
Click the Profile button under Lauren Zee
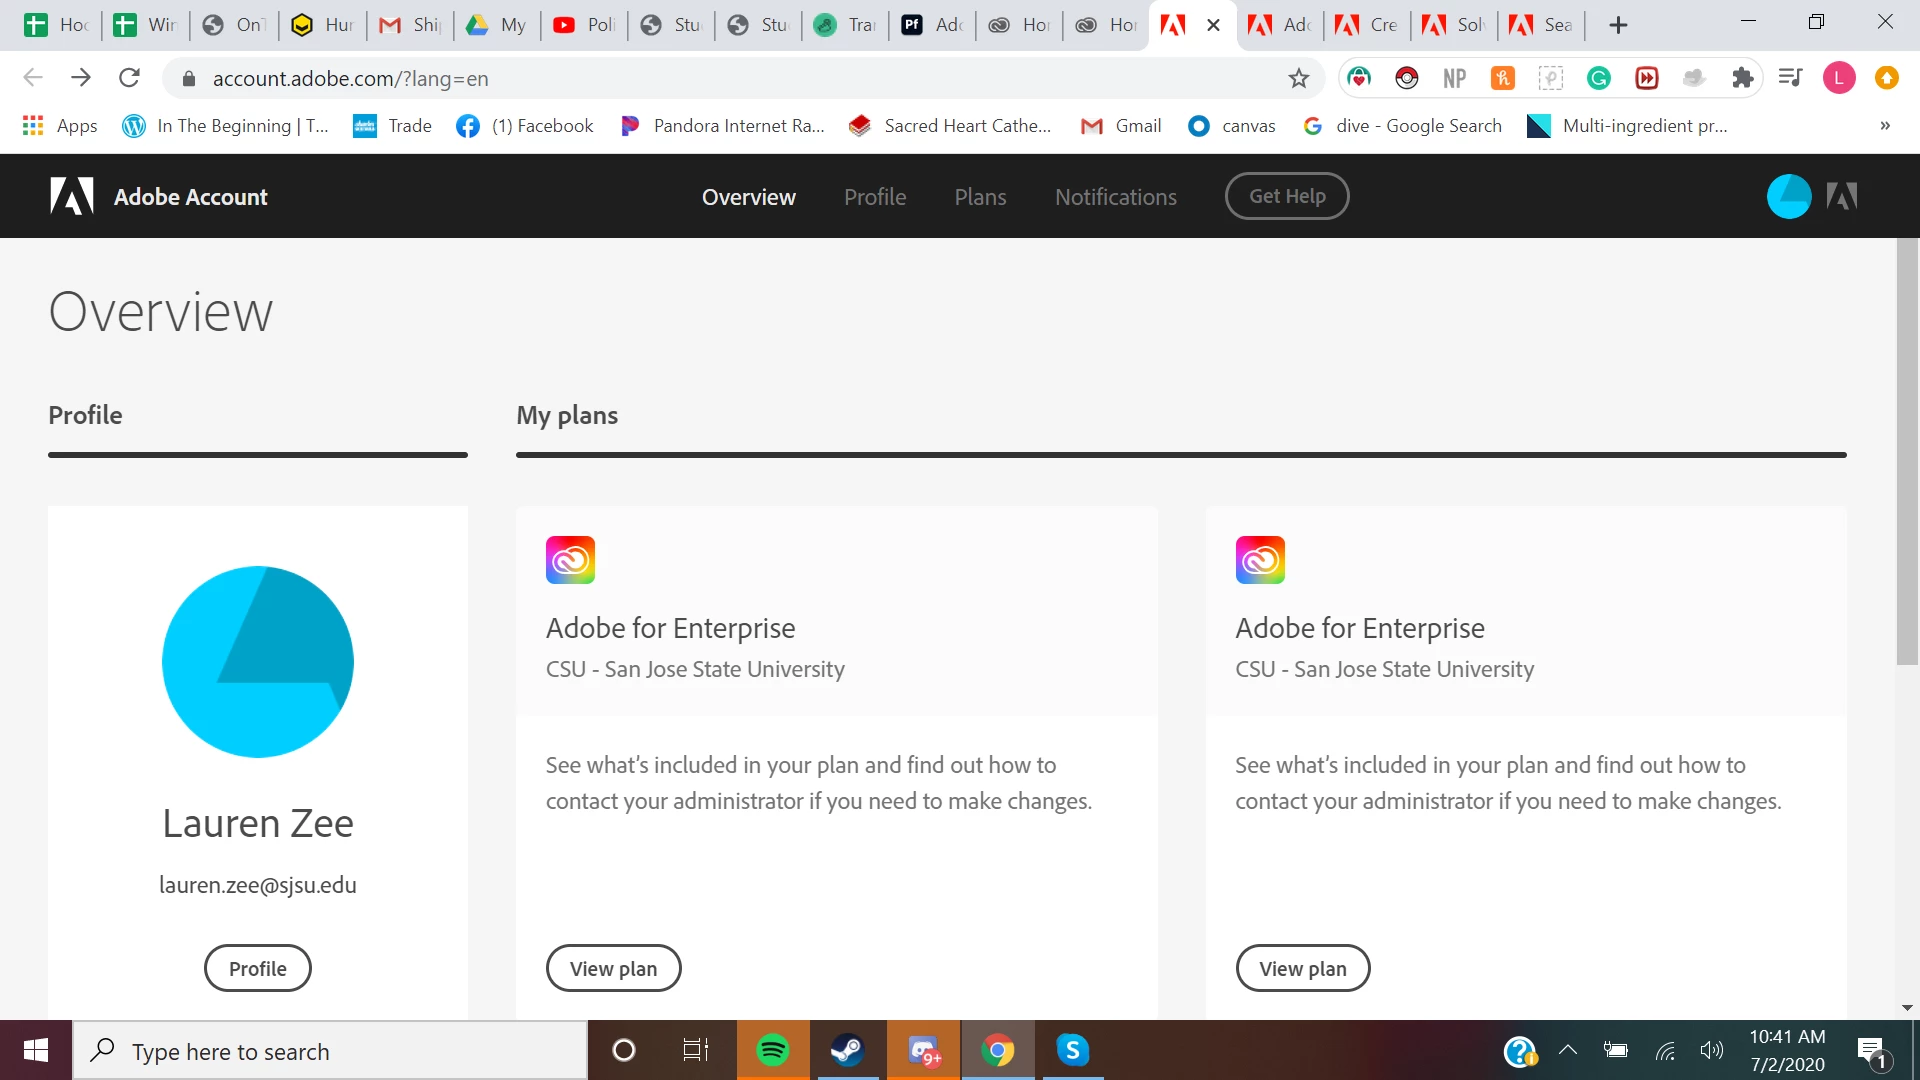(257, 968)
